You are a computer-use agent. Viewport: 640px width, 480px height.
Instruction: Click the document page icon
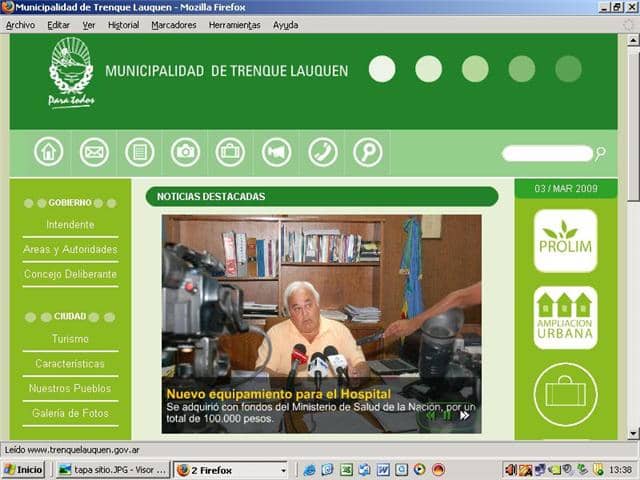click(x=140, y=152)
